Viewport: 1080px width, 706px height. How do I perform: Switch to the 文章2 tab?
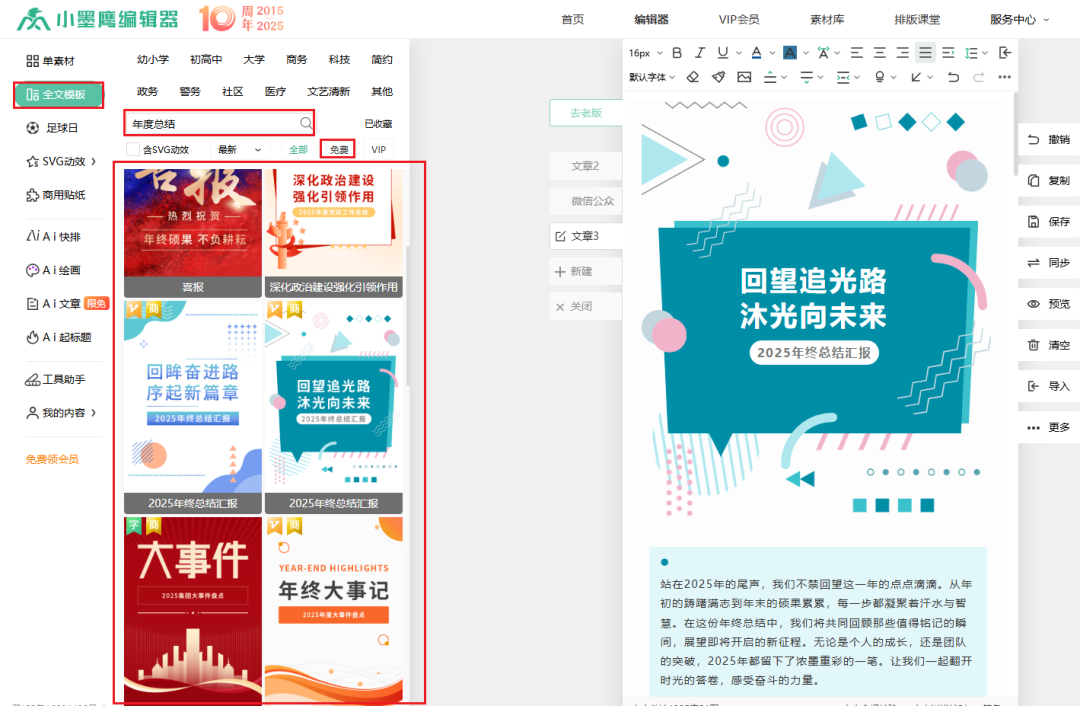[585, 166]
